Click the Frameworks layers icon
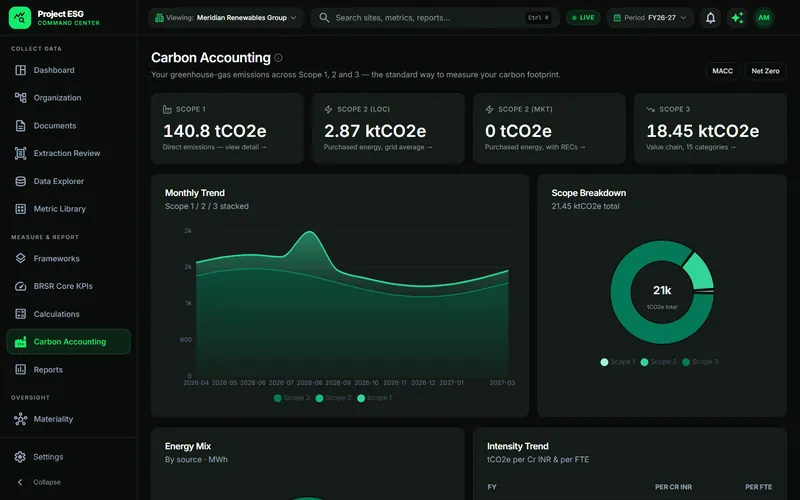This screenshot has height=500, width=800. click(20, 258)
